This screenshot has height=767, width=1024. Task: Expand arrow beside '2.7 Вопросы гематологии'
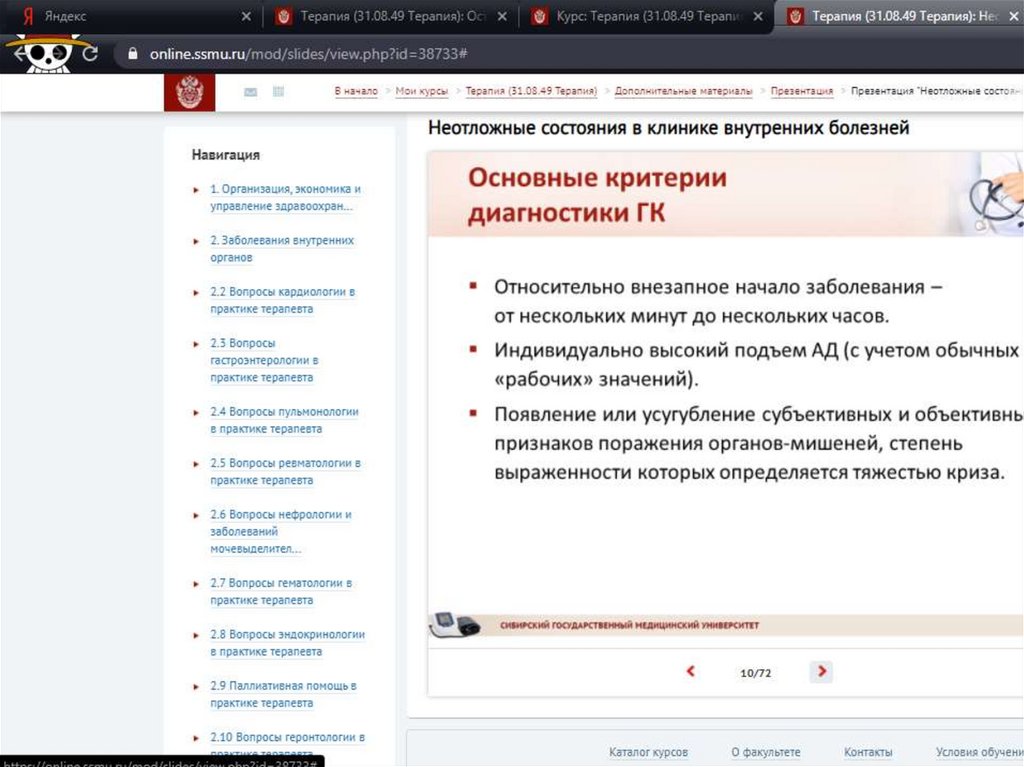point(196,584)
